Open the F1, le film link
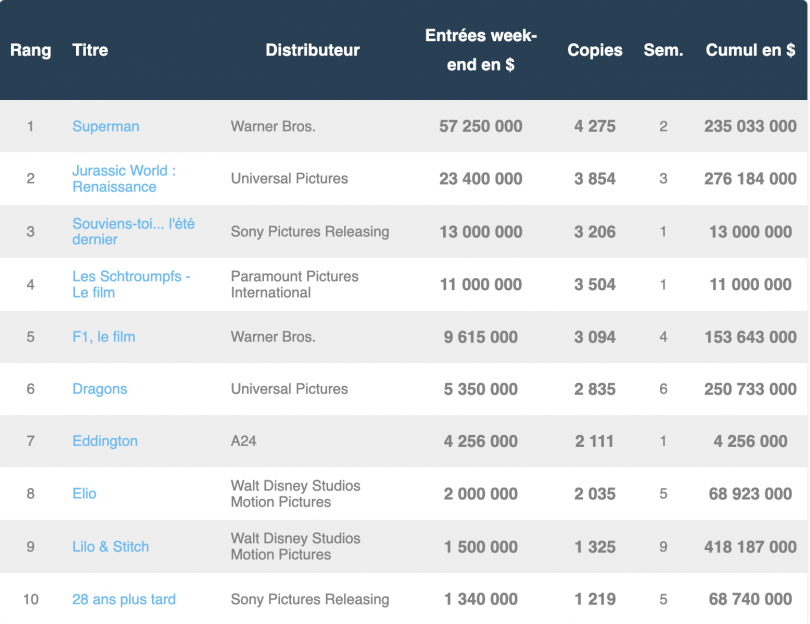 [x=104, y=337]
